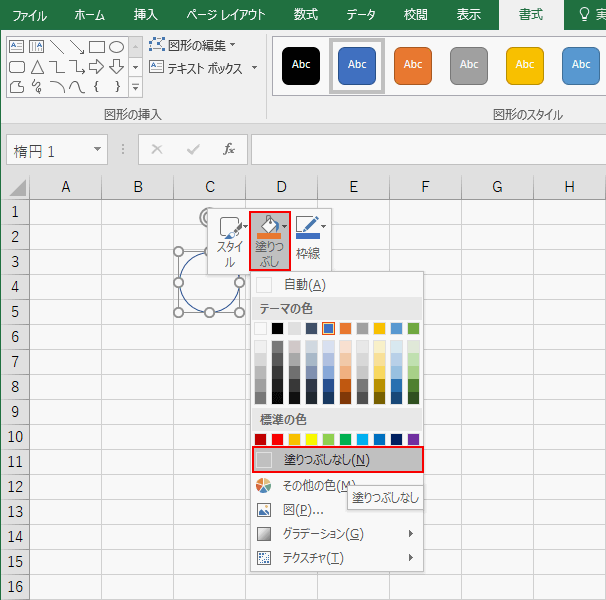The image size is (606, 600).
Task: Select the freeform shape tool
Action: 17,87
